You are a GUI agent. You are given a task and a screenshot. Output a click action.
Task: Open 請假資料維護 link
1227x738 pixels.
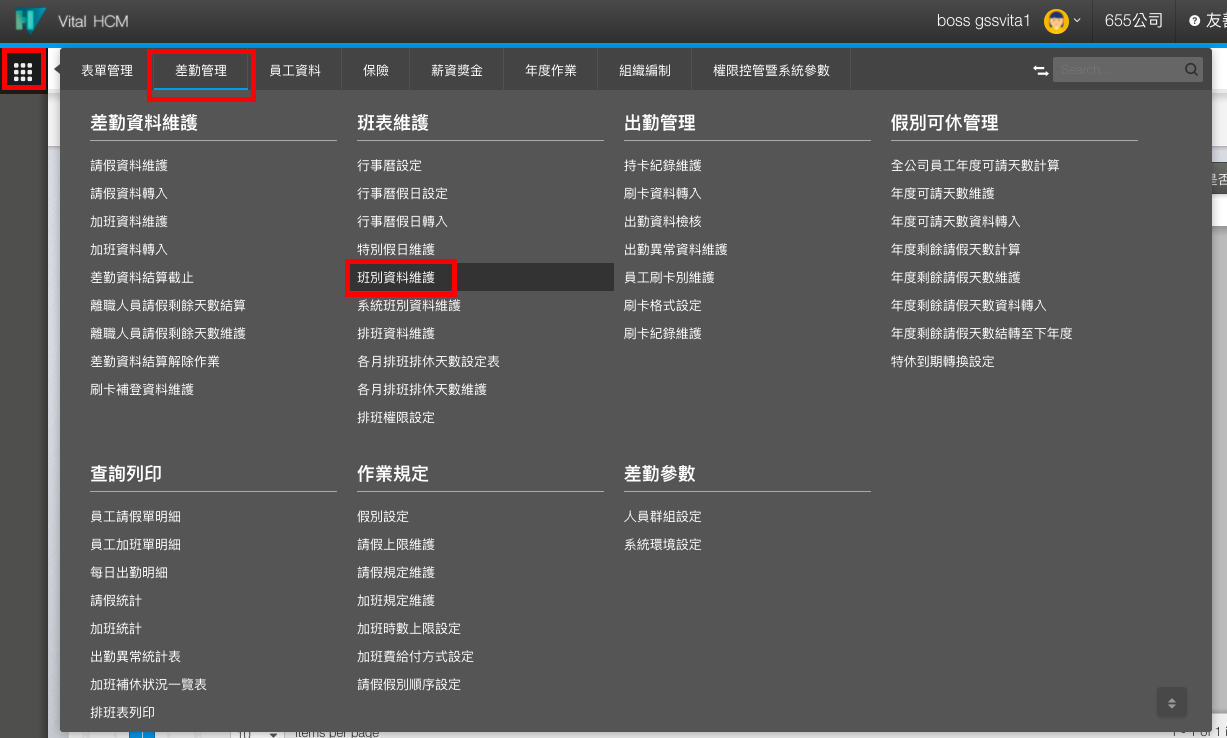(129, 165)
